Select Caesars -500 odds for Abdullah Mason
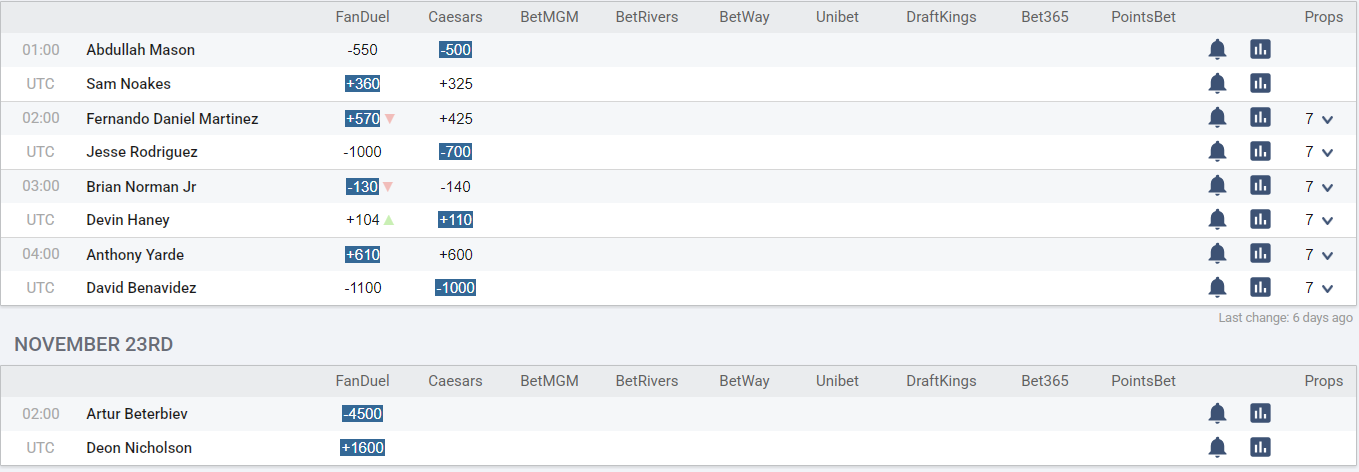The image size is (1359, 472). pos(455,50)
